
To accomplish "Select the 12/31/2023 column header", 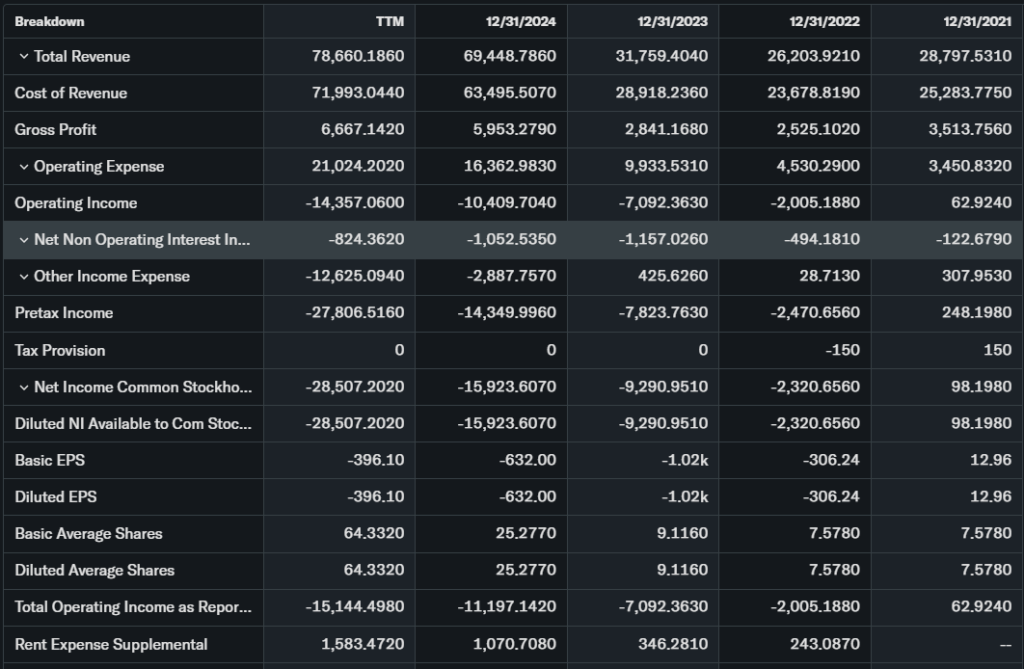I will click(672, 21).
